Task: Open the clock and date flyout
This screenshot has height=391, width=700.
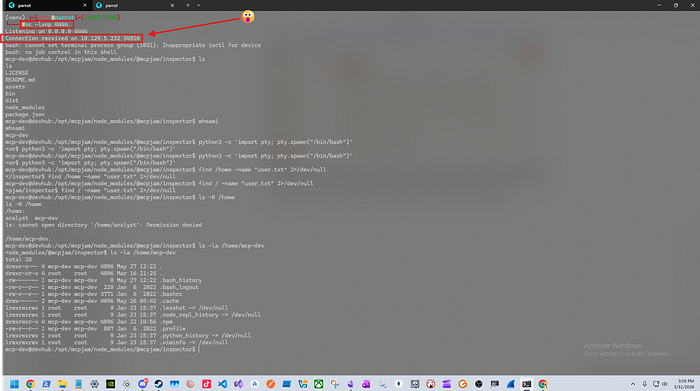Action: [685, 384]
